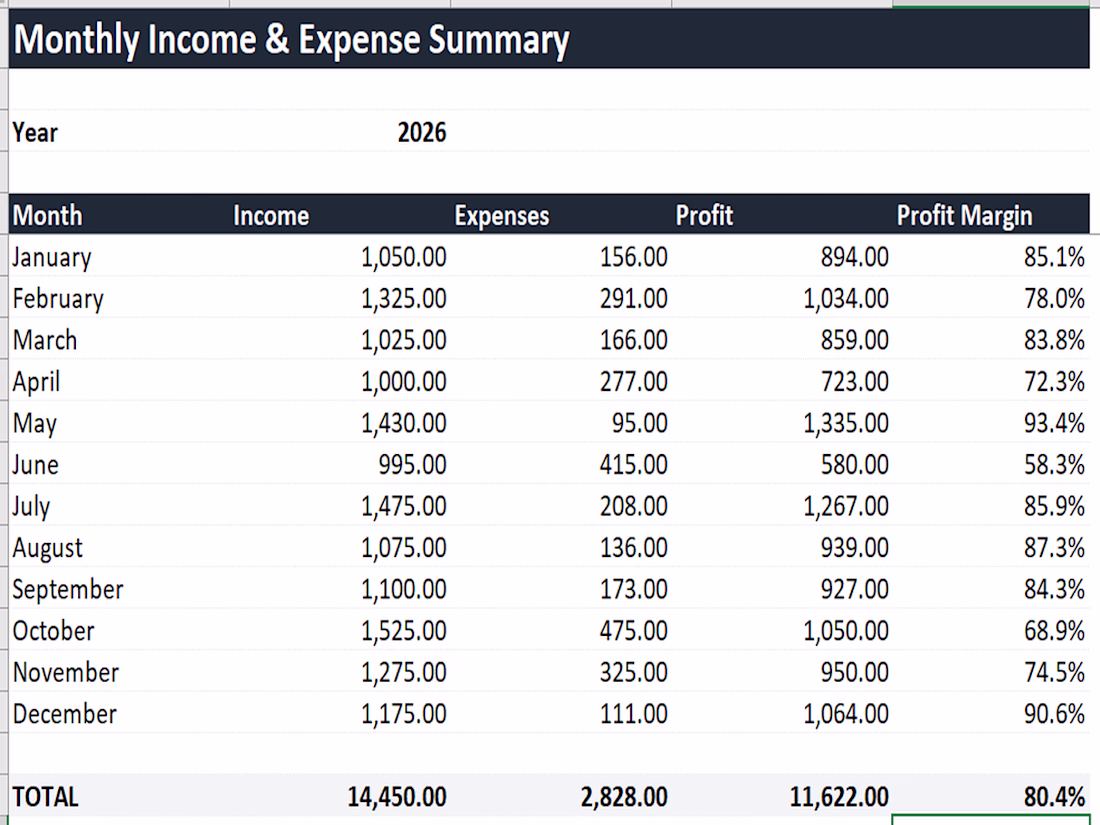Viewport: 1100px width, 825px height.
Task: Click the total profit 11,622.00
Action: tap(839, 797)
